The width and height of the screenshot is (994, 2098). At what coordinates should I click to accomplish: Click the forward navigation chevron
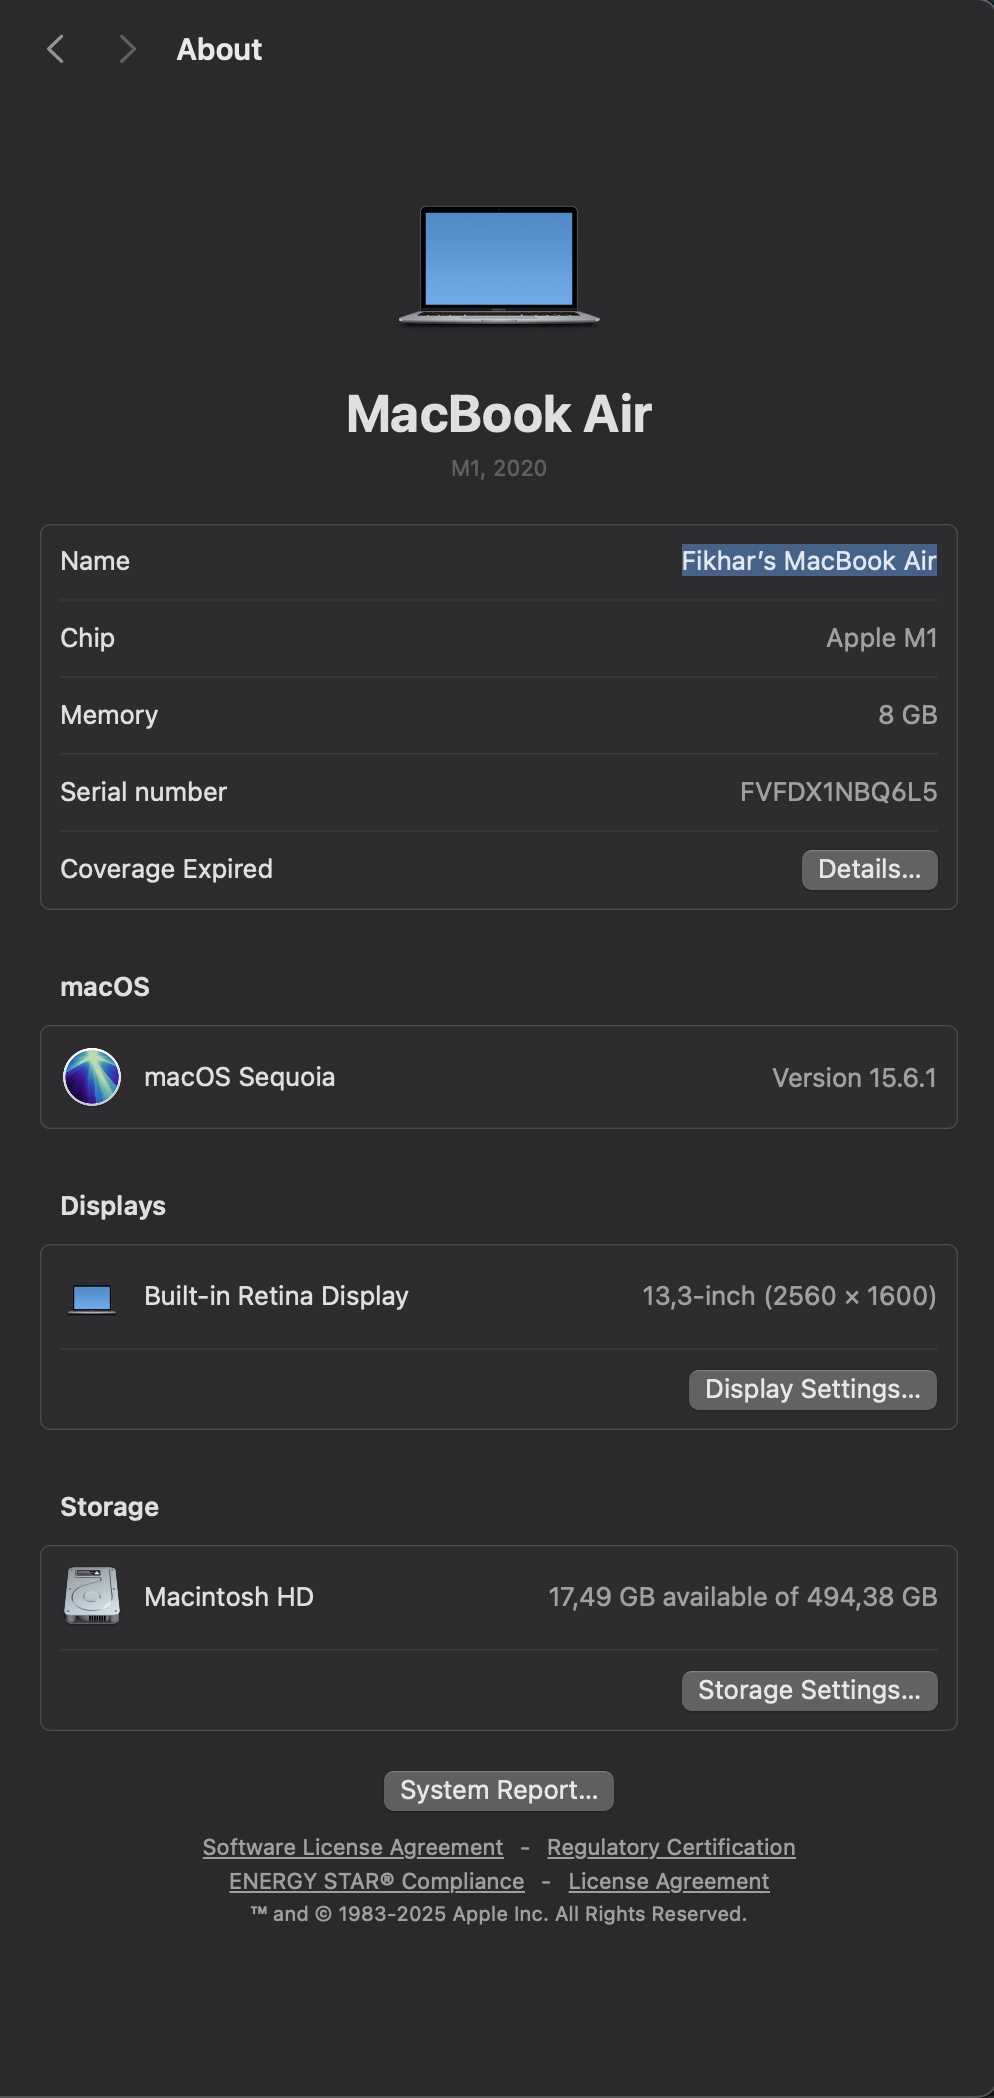pyautogui.click(x=126, y=49)
